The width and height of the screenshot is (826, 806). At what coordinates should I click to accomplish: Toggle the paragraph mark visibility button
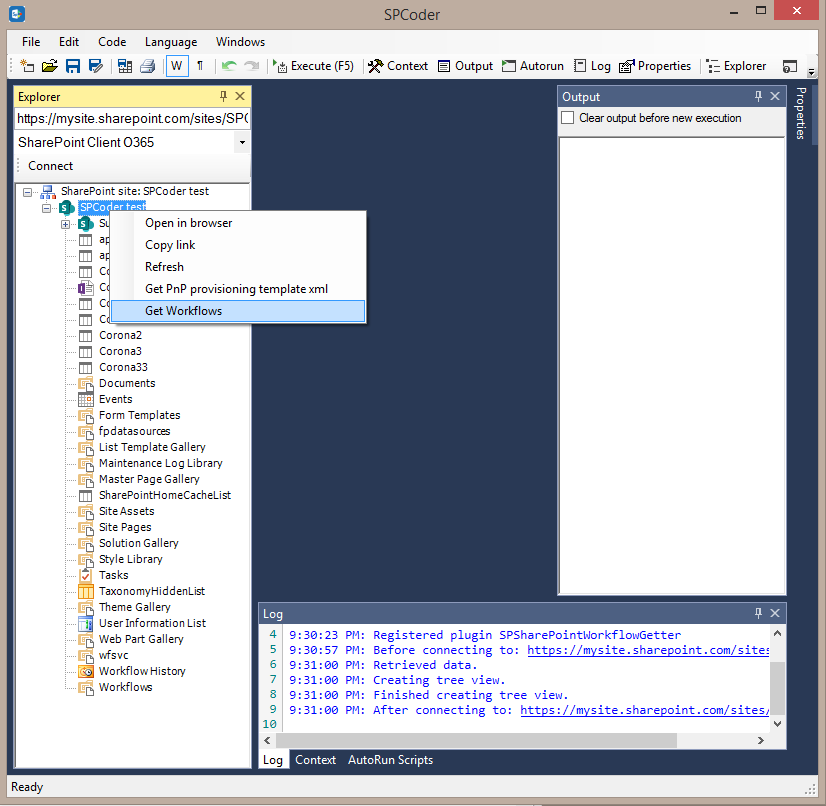point(198,66)
